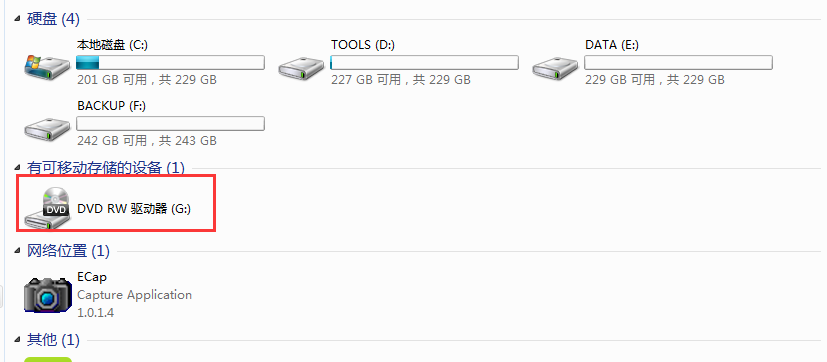Screen dimensions: 827x362
Task: Select the DVD RW drive G: icon
Action: [48, 208]
